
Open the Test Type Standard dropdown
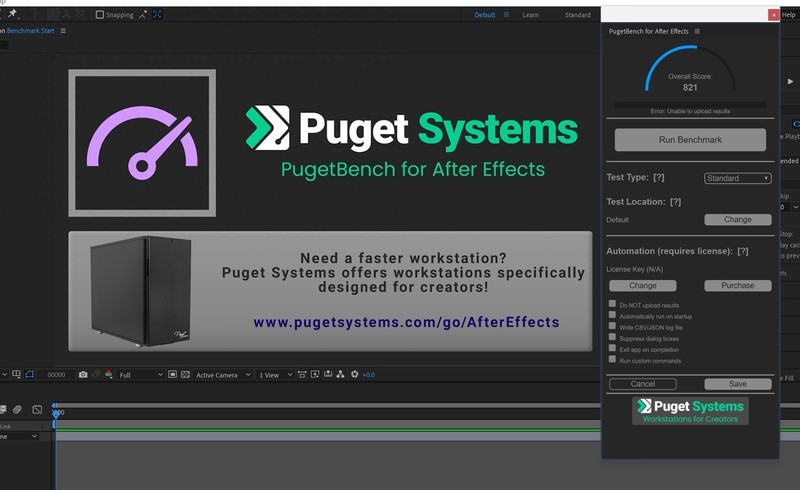(738, 178)
